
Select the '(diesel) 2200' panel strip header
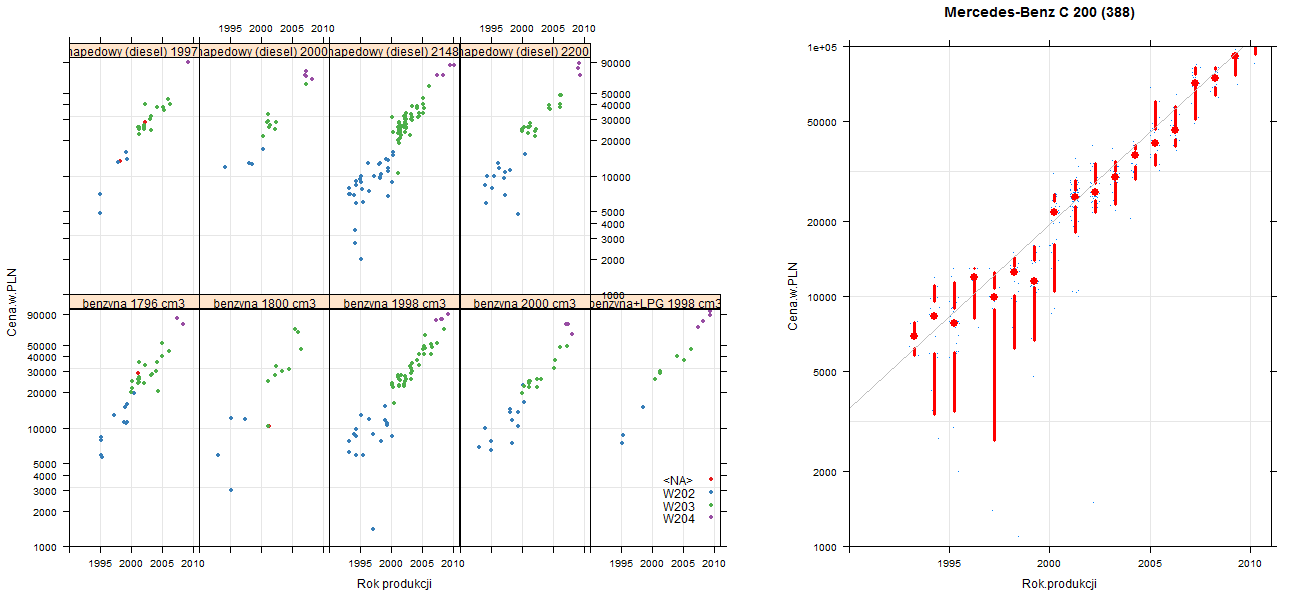(x=524, y=51)
